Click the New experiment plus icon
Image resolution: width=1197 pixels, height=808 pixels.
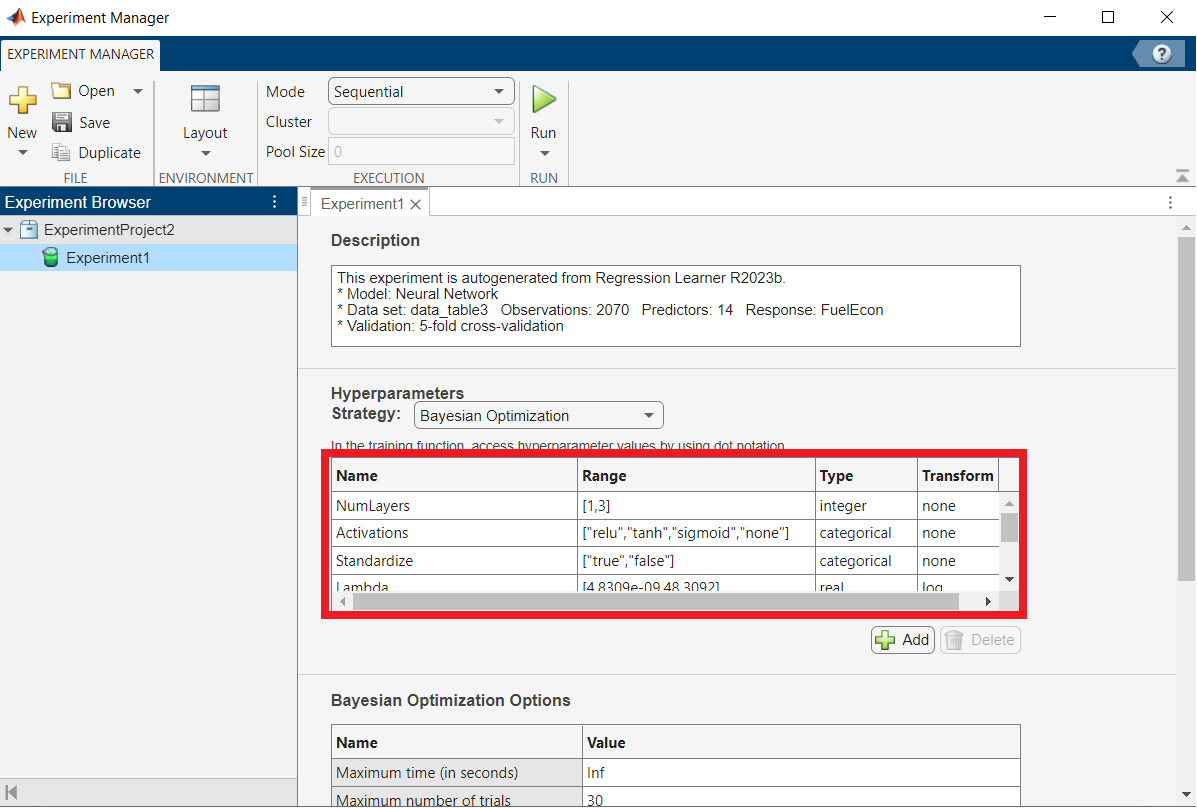coord(22,101)
